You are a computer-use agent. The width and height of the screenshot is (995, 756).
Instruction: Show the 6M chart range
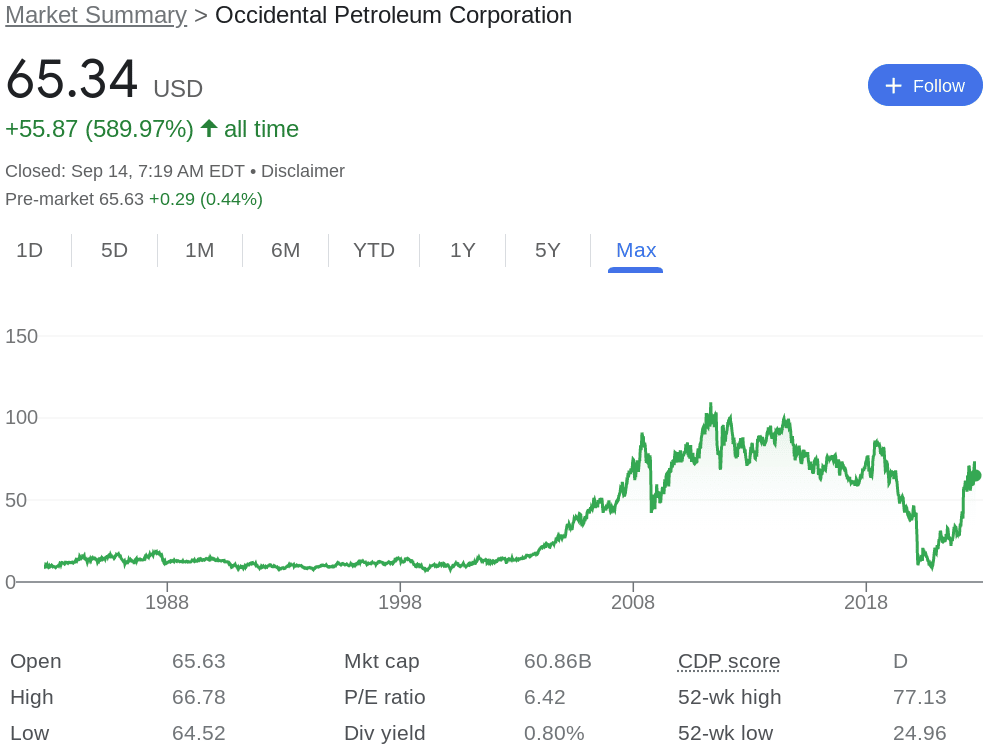coord(286,250)
